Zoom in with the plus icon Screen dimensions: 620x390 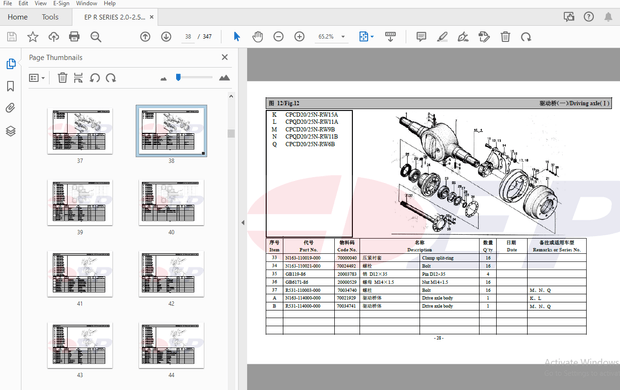299,37
